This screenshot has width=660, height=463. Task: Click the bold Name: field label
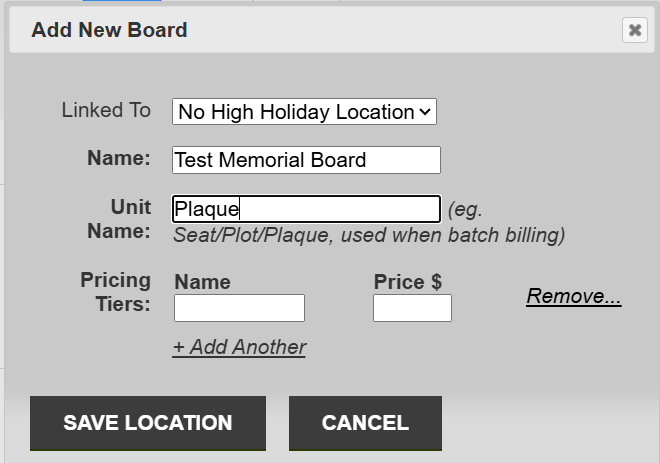(x=118, y=158)
